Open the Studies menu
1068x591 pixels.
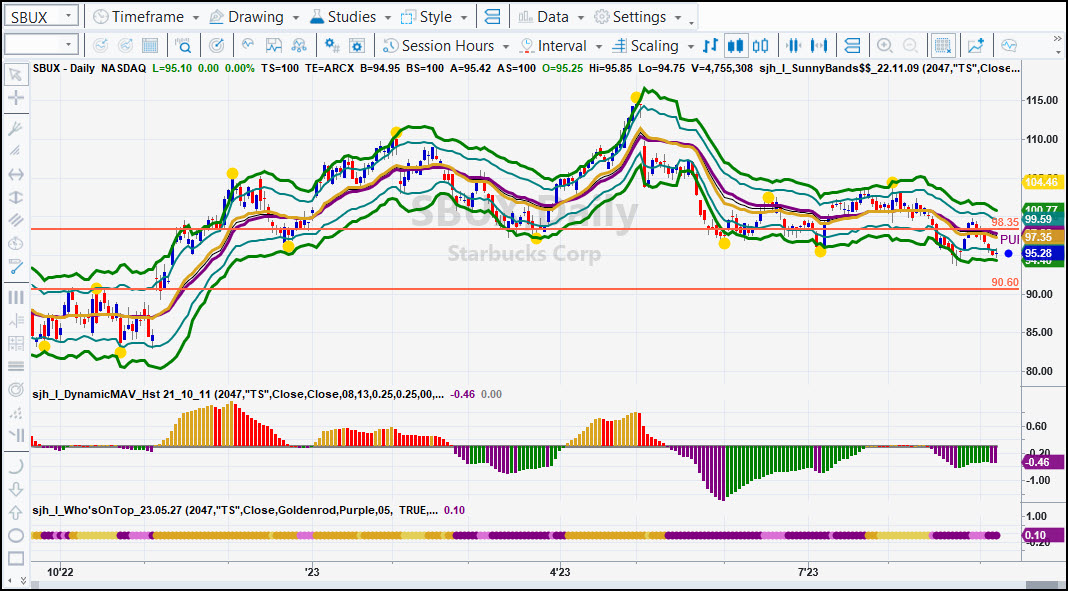(351, 17)
